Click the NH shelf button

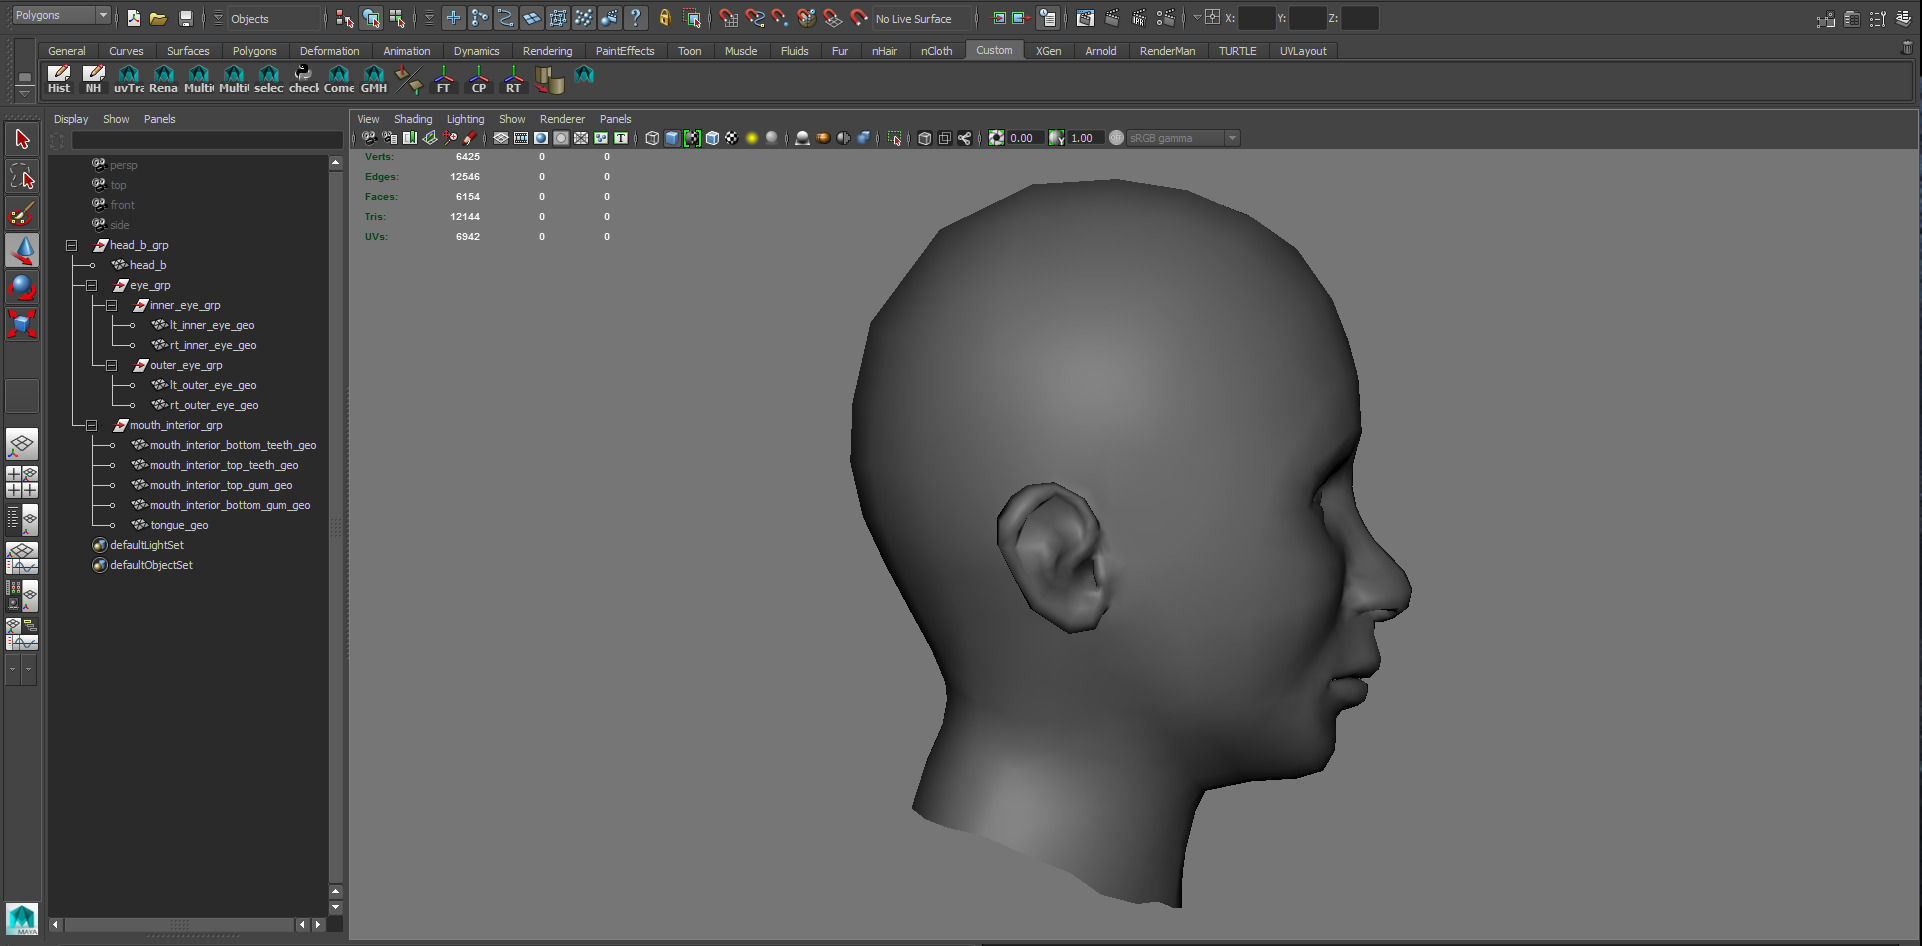(x=93, y=79)
